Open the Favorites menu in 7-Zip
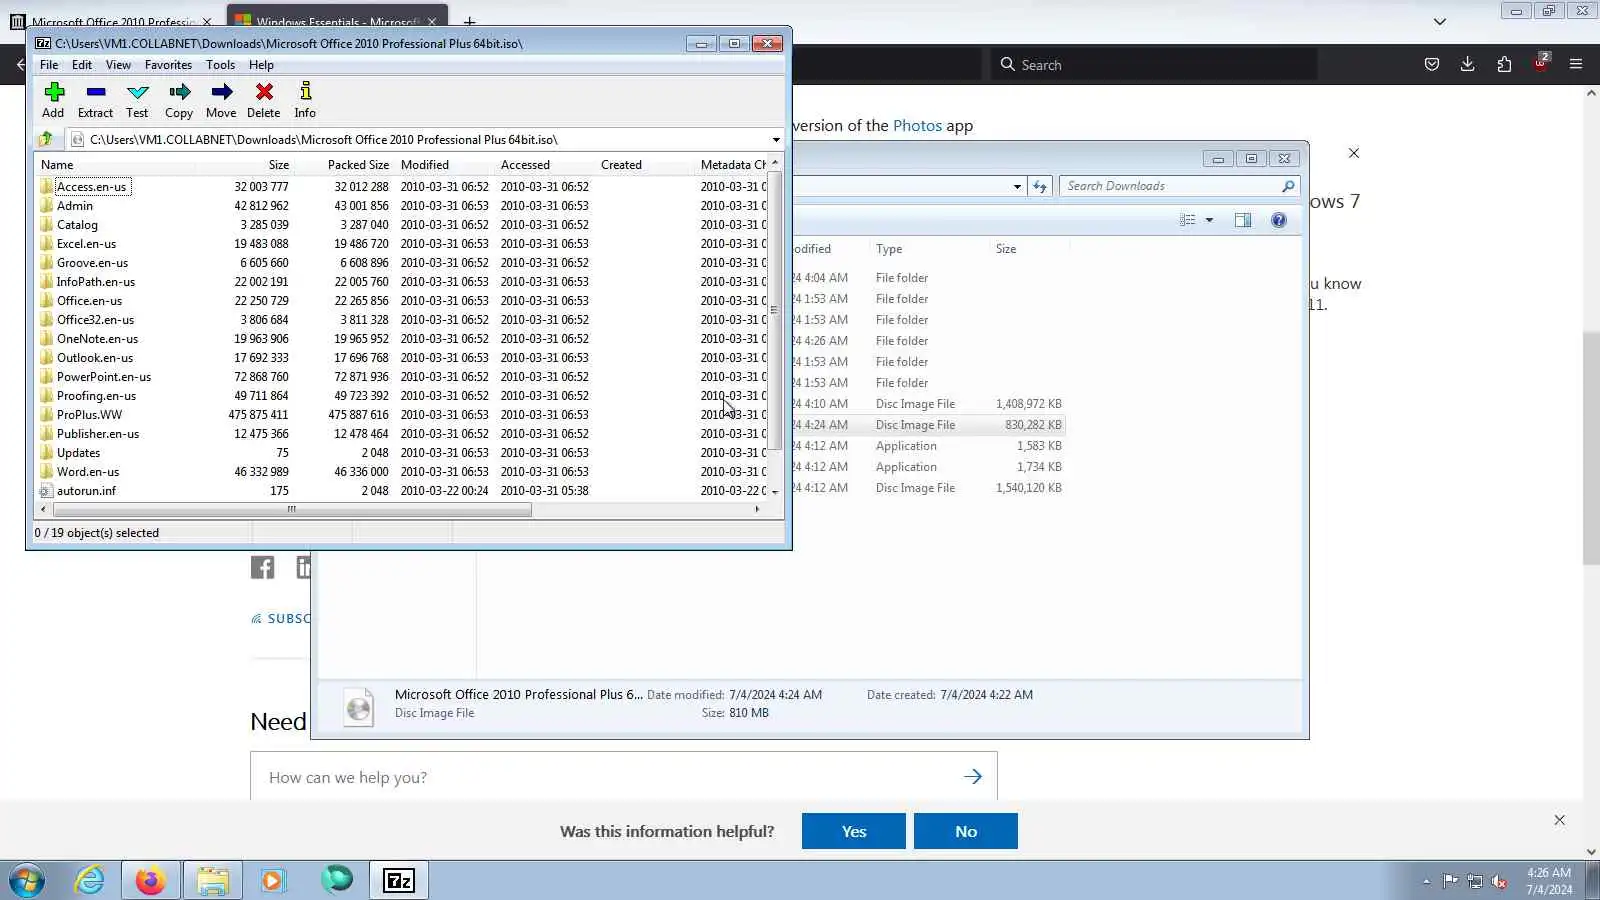Screen dimensions: 1600x900 point(168,65)
